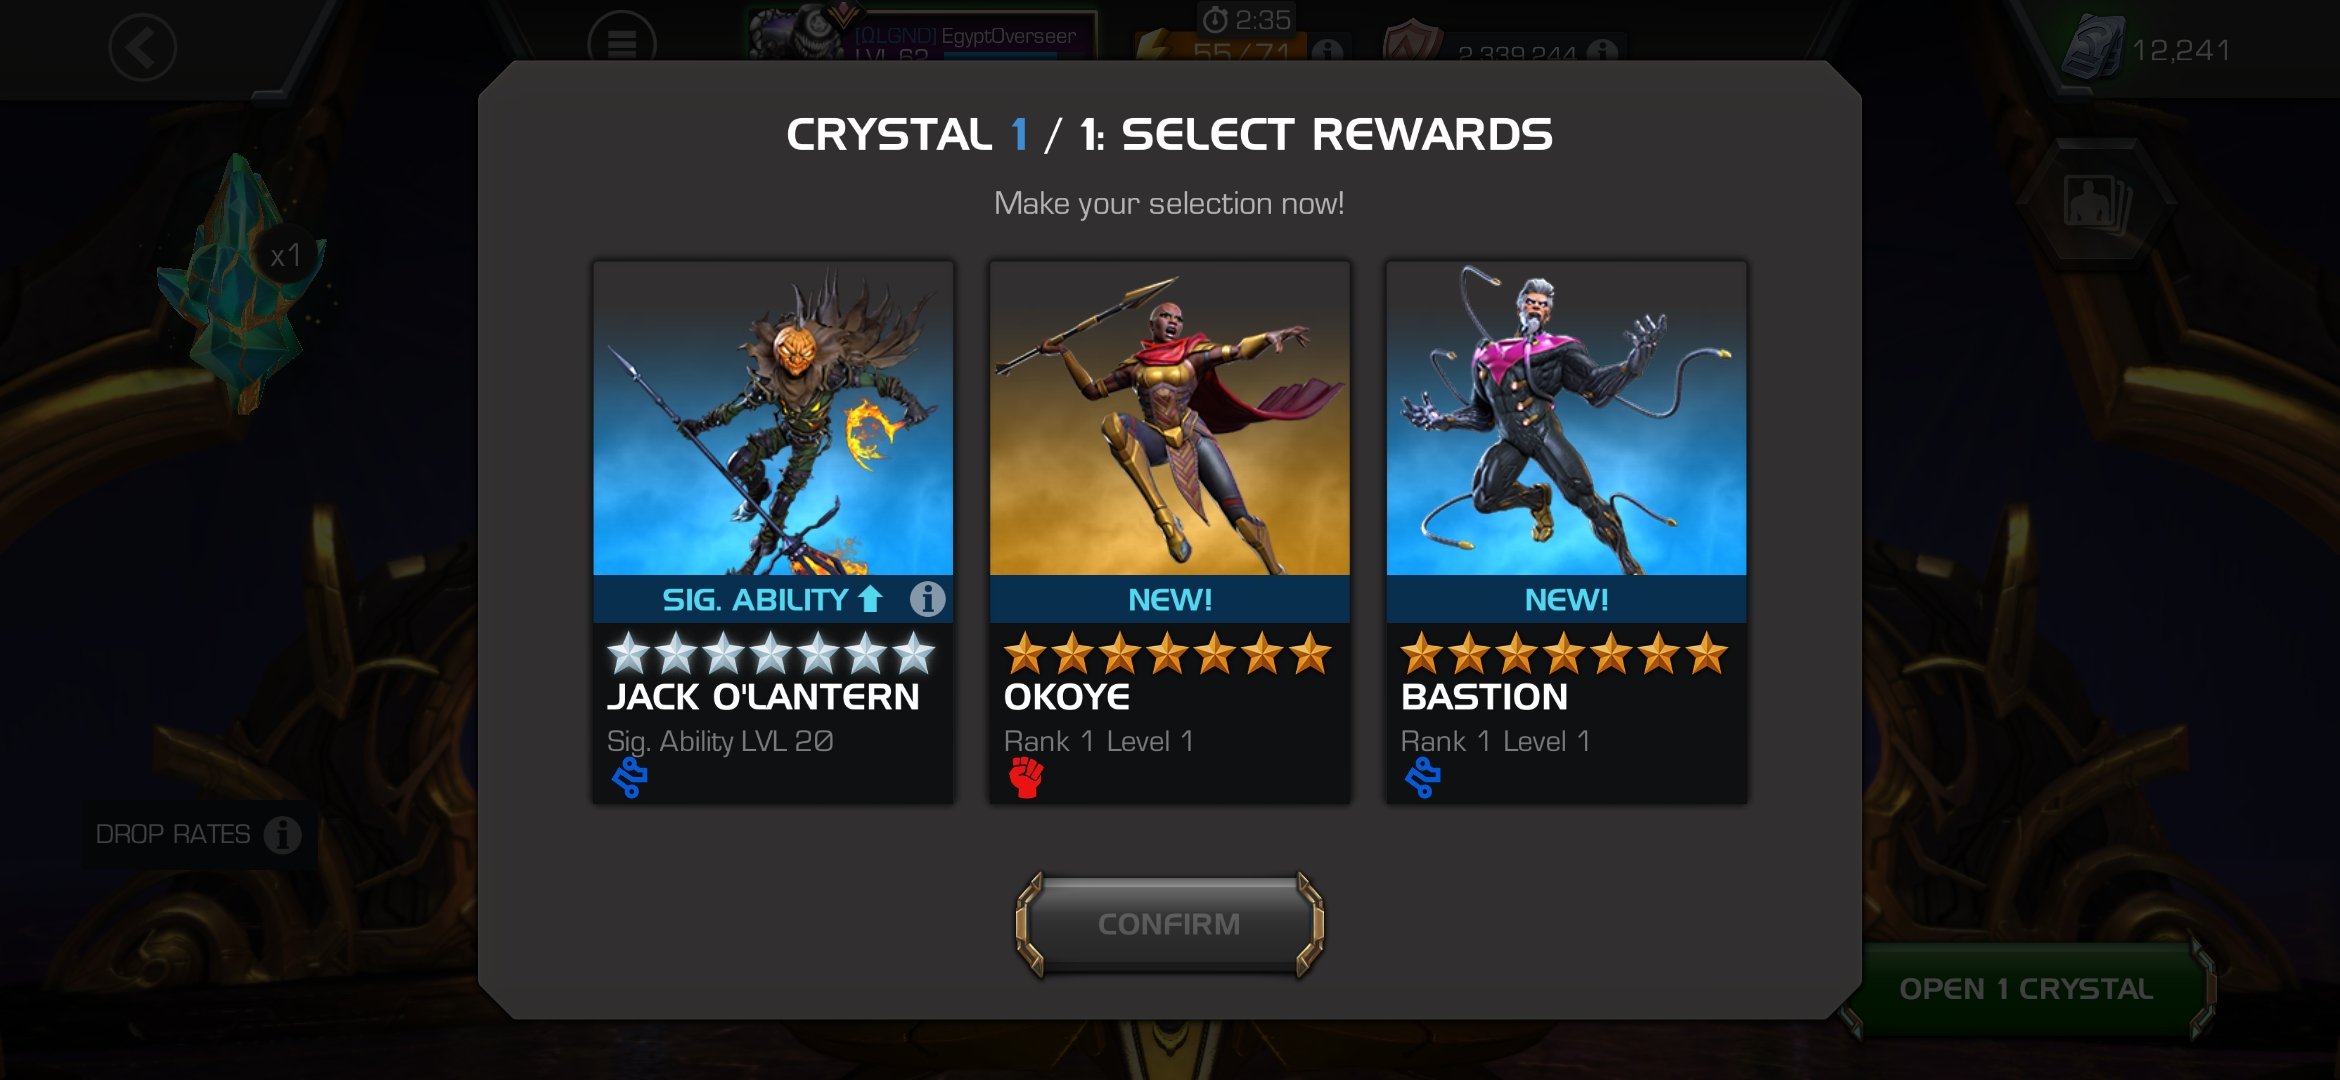Click Open 1 Crystal button
Image resolution: width=2340 pixels, height=1080 pixels.
pyautogui.click(x=2026, y=989)
